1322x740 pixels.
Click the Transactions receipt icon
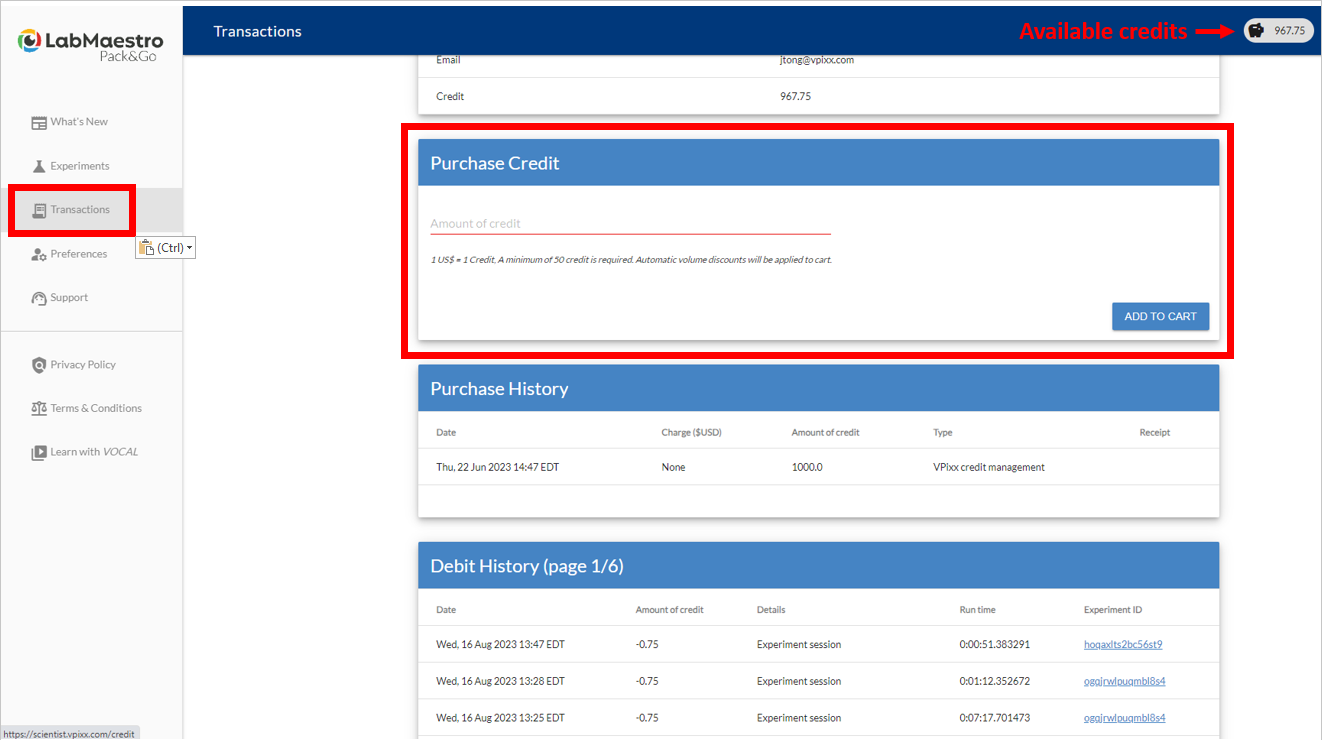click(39, 210)
